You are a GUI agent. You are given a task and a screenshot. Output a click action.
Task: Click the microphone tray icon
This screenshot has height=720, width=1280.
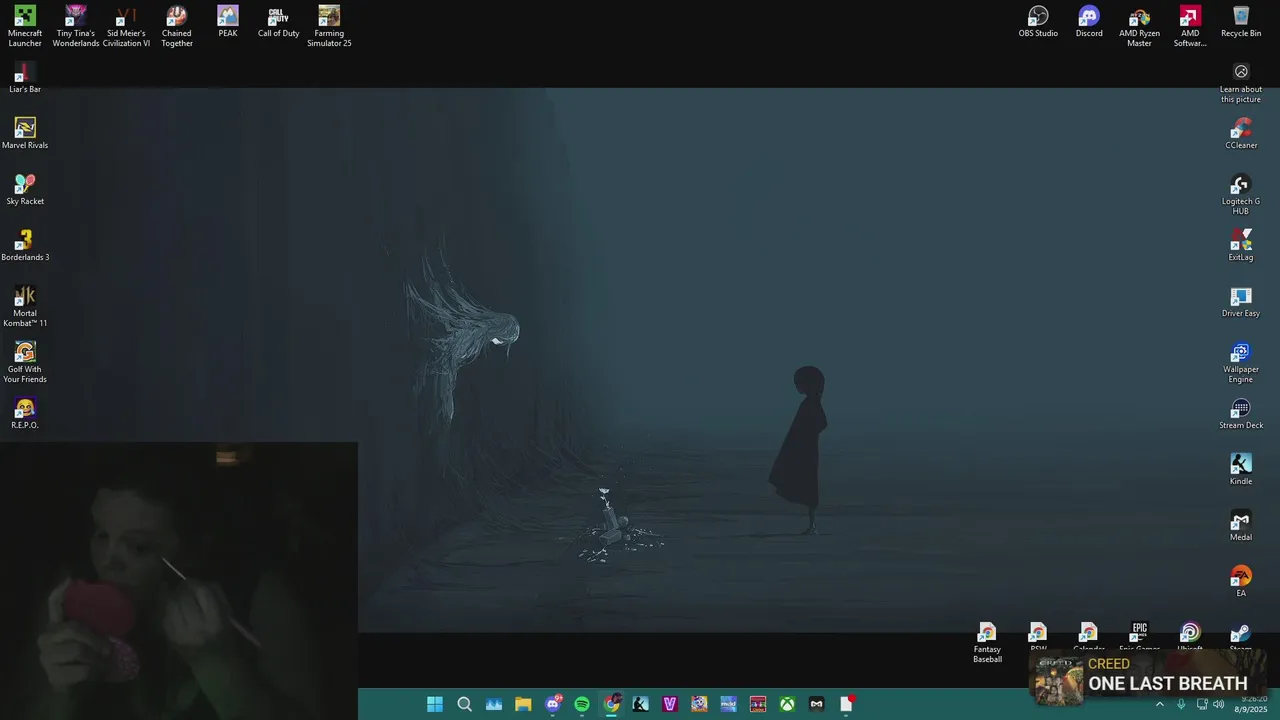pos(1181,704)
